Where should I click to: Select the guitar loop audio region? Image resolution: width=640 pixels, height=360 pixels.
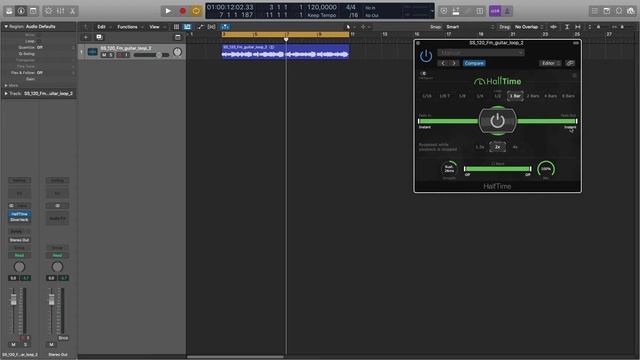(285, 52)
